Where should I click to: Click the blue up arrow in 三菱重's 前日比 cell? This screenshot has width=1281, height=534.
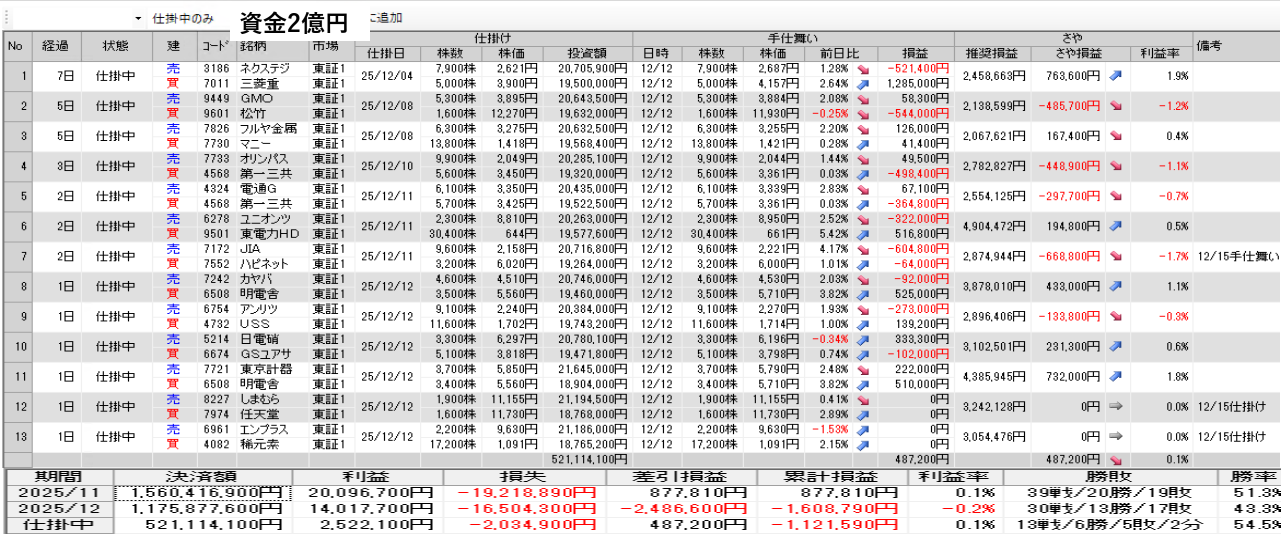tap(862, 83)
